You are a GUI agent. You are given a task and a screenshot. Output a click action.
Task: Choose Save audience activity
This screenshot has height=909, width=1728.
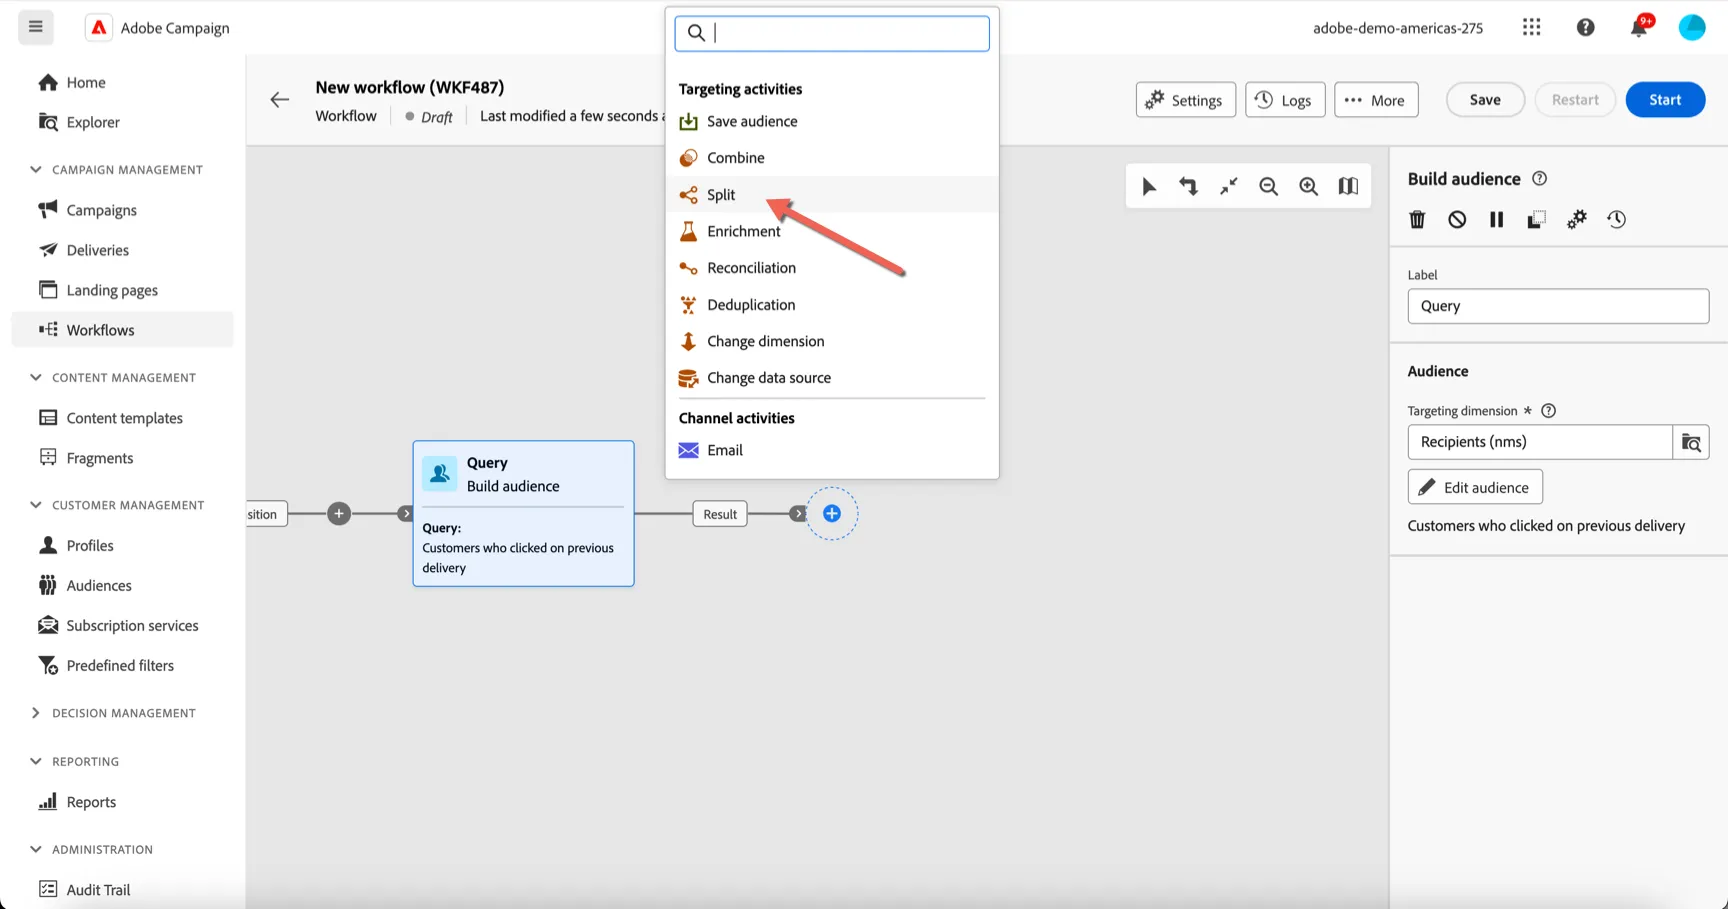(832, 121)
